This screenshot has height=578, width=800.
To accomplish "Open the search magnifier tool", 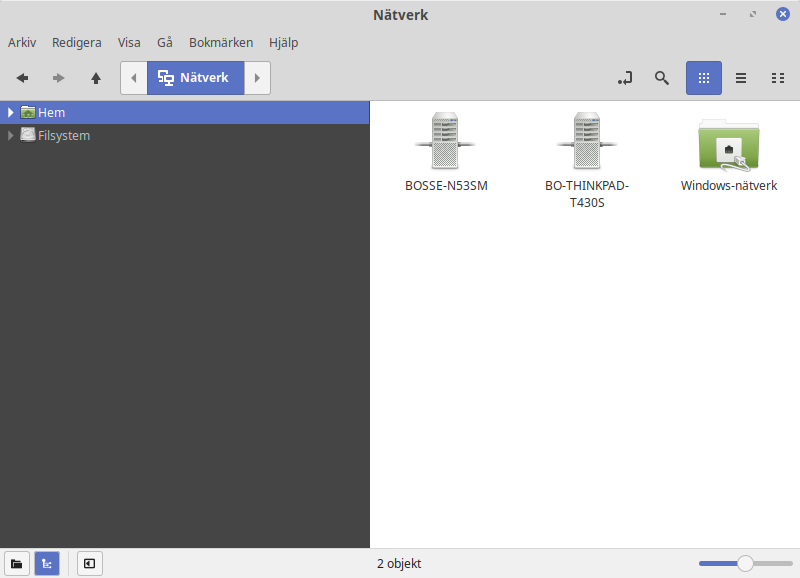I will pyautogui.click(x=662, y=78).
